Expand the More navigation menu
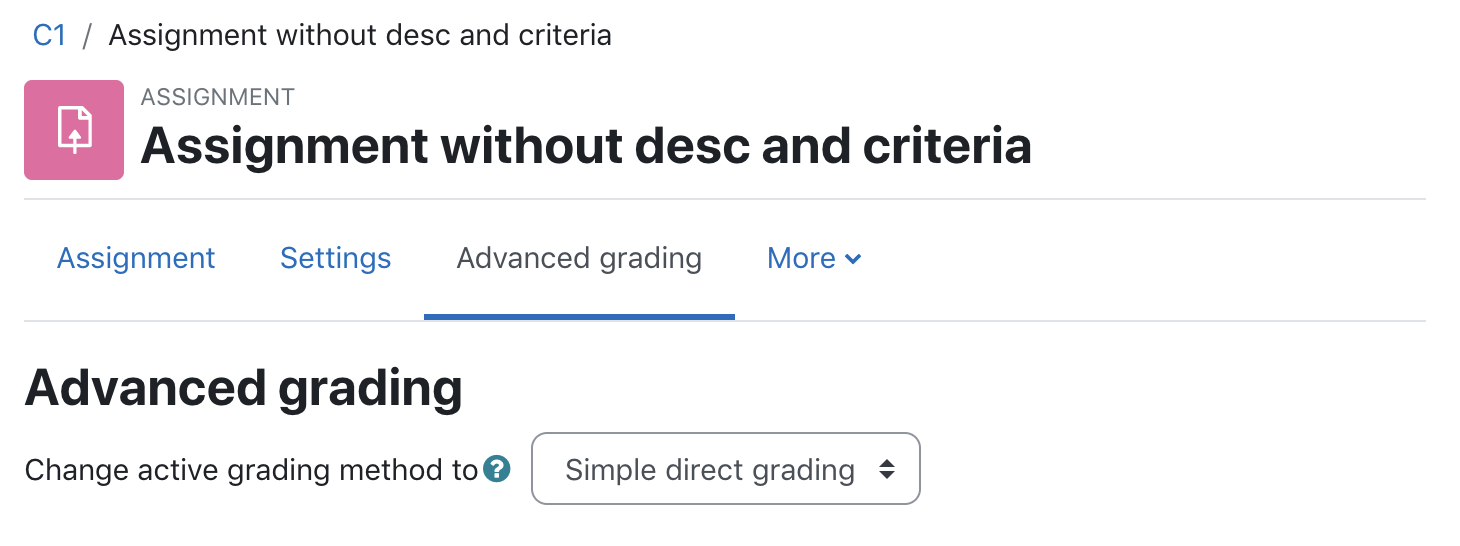Image resolution: width=1460 pixels, height=546 pixels. (814, 258)
